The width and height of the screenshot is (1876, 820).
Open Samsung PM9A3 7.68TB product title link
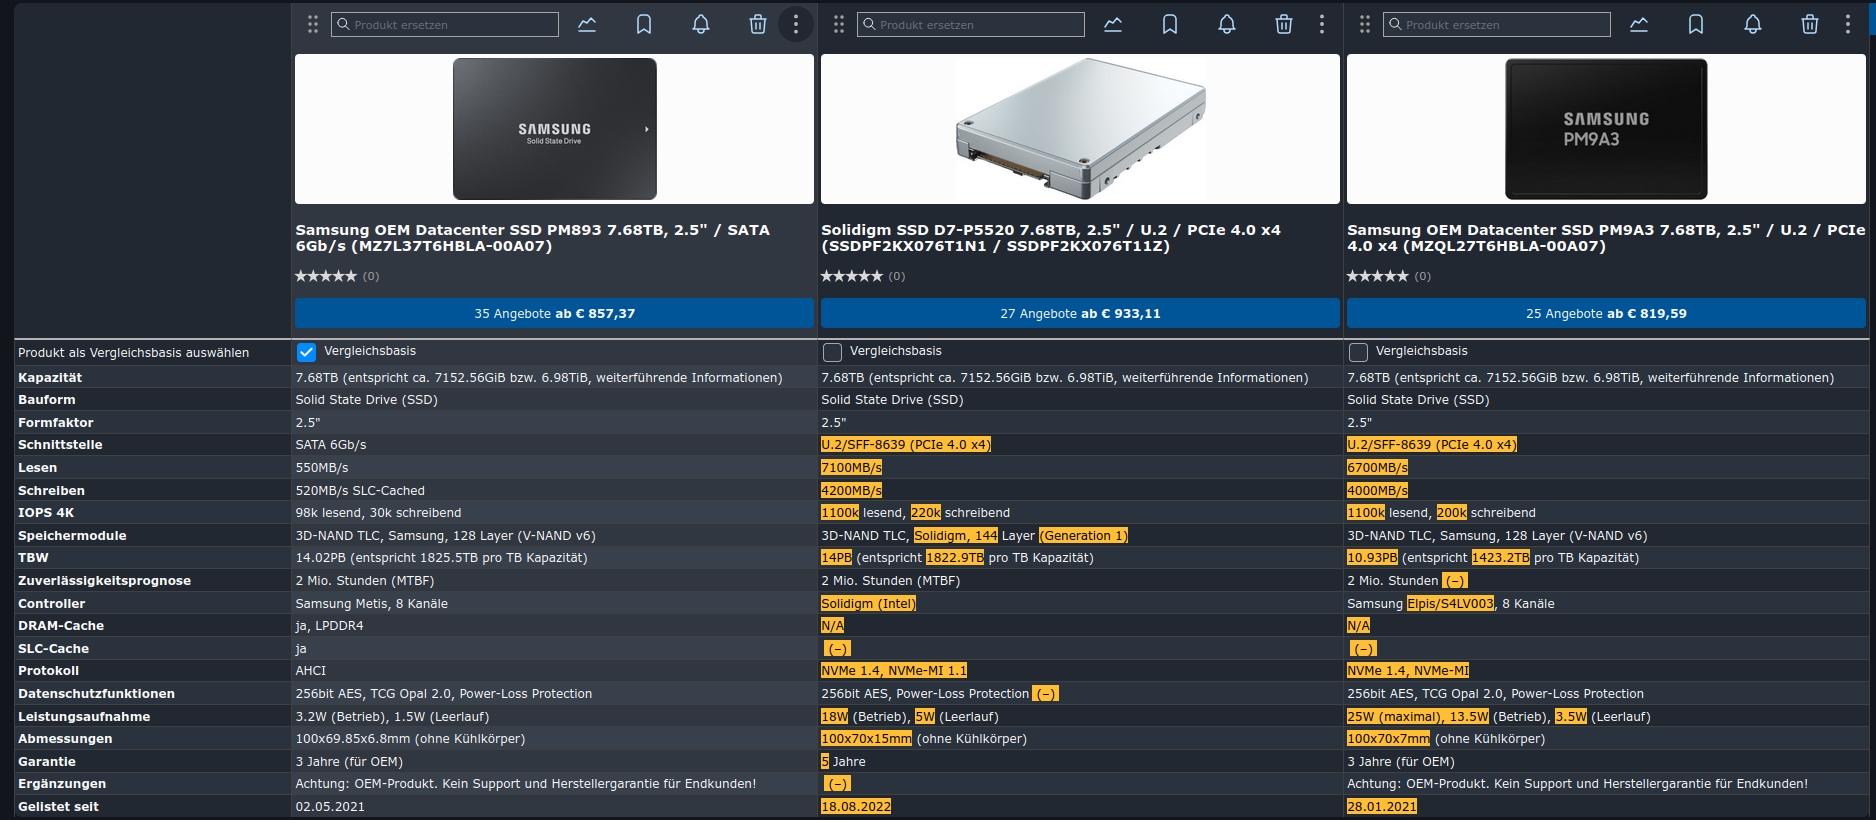(x=1606, y=238)
